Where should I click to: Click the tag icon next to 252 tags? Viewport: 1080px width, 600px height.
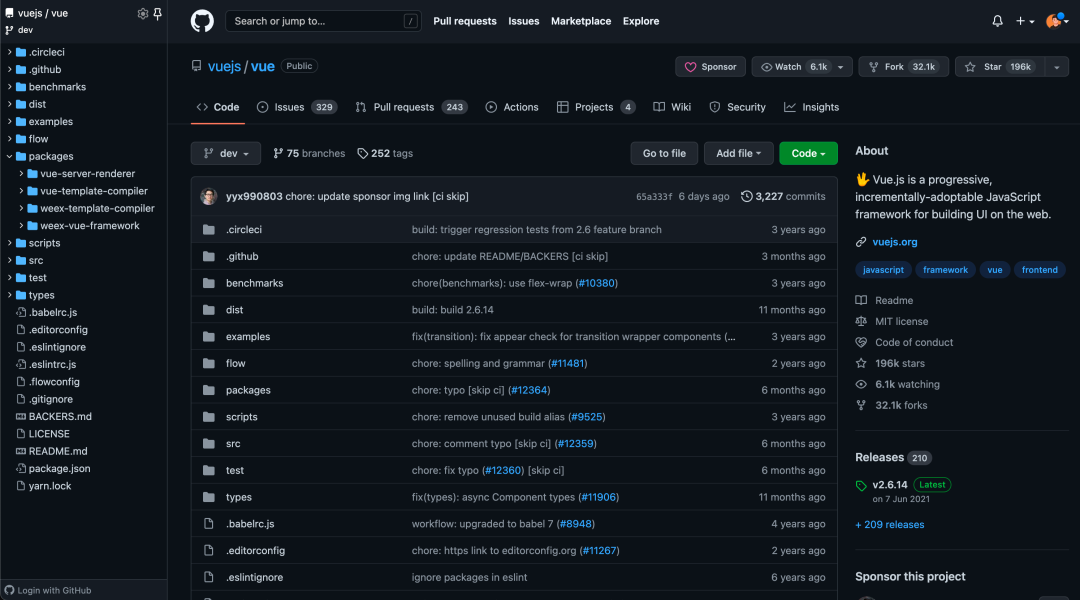coord(362,154)
